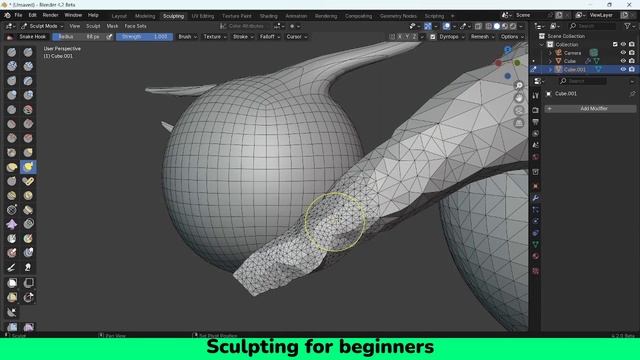The image size is (640, 360).
Task: Switch to the Shading workspace tab
Action: [x=269, y=16]
